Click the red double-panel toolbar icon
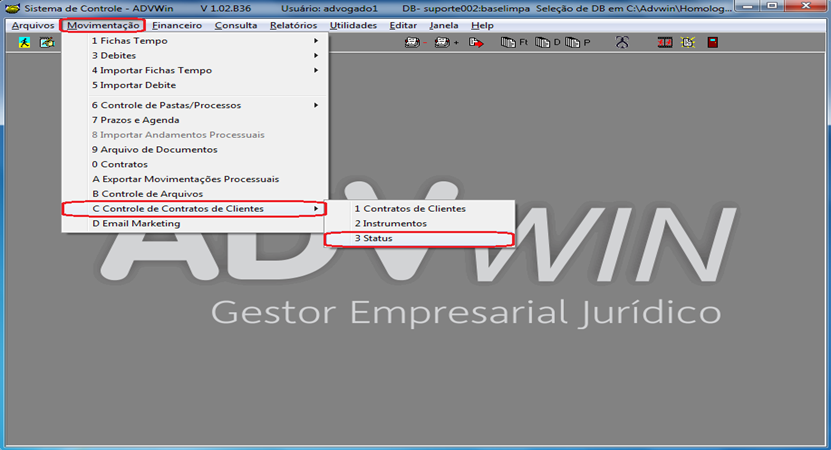831x450 pixels. pos(665,42)
